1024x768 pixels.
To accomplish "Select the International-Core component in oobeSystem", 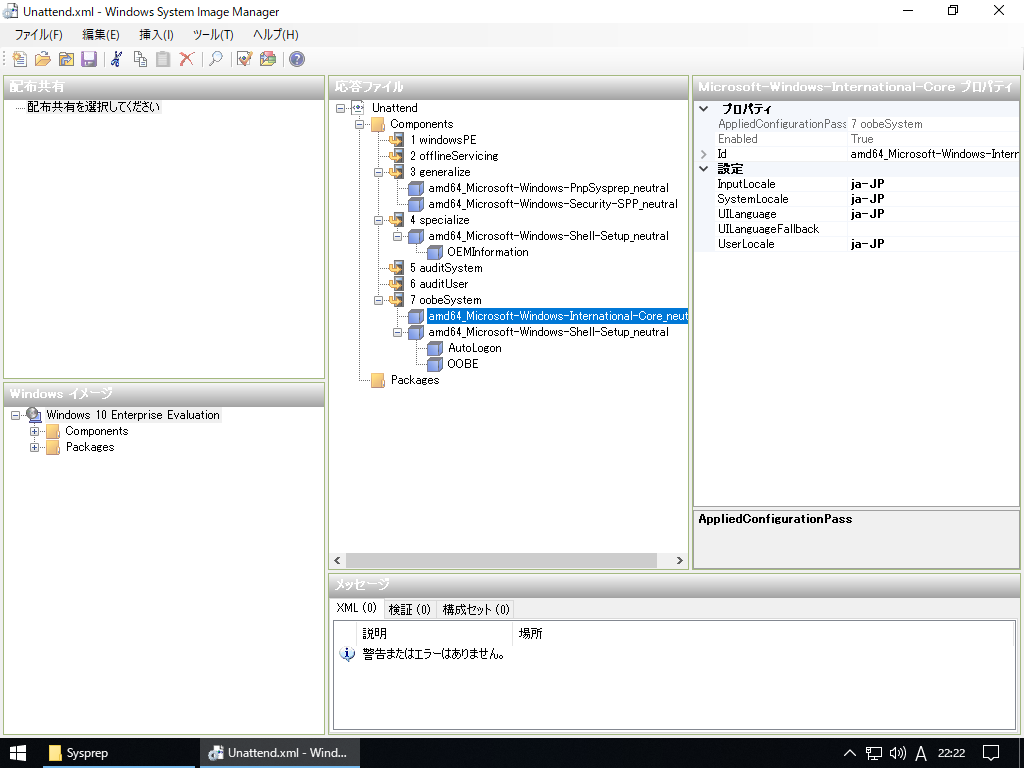I will [x=558, y=316].
